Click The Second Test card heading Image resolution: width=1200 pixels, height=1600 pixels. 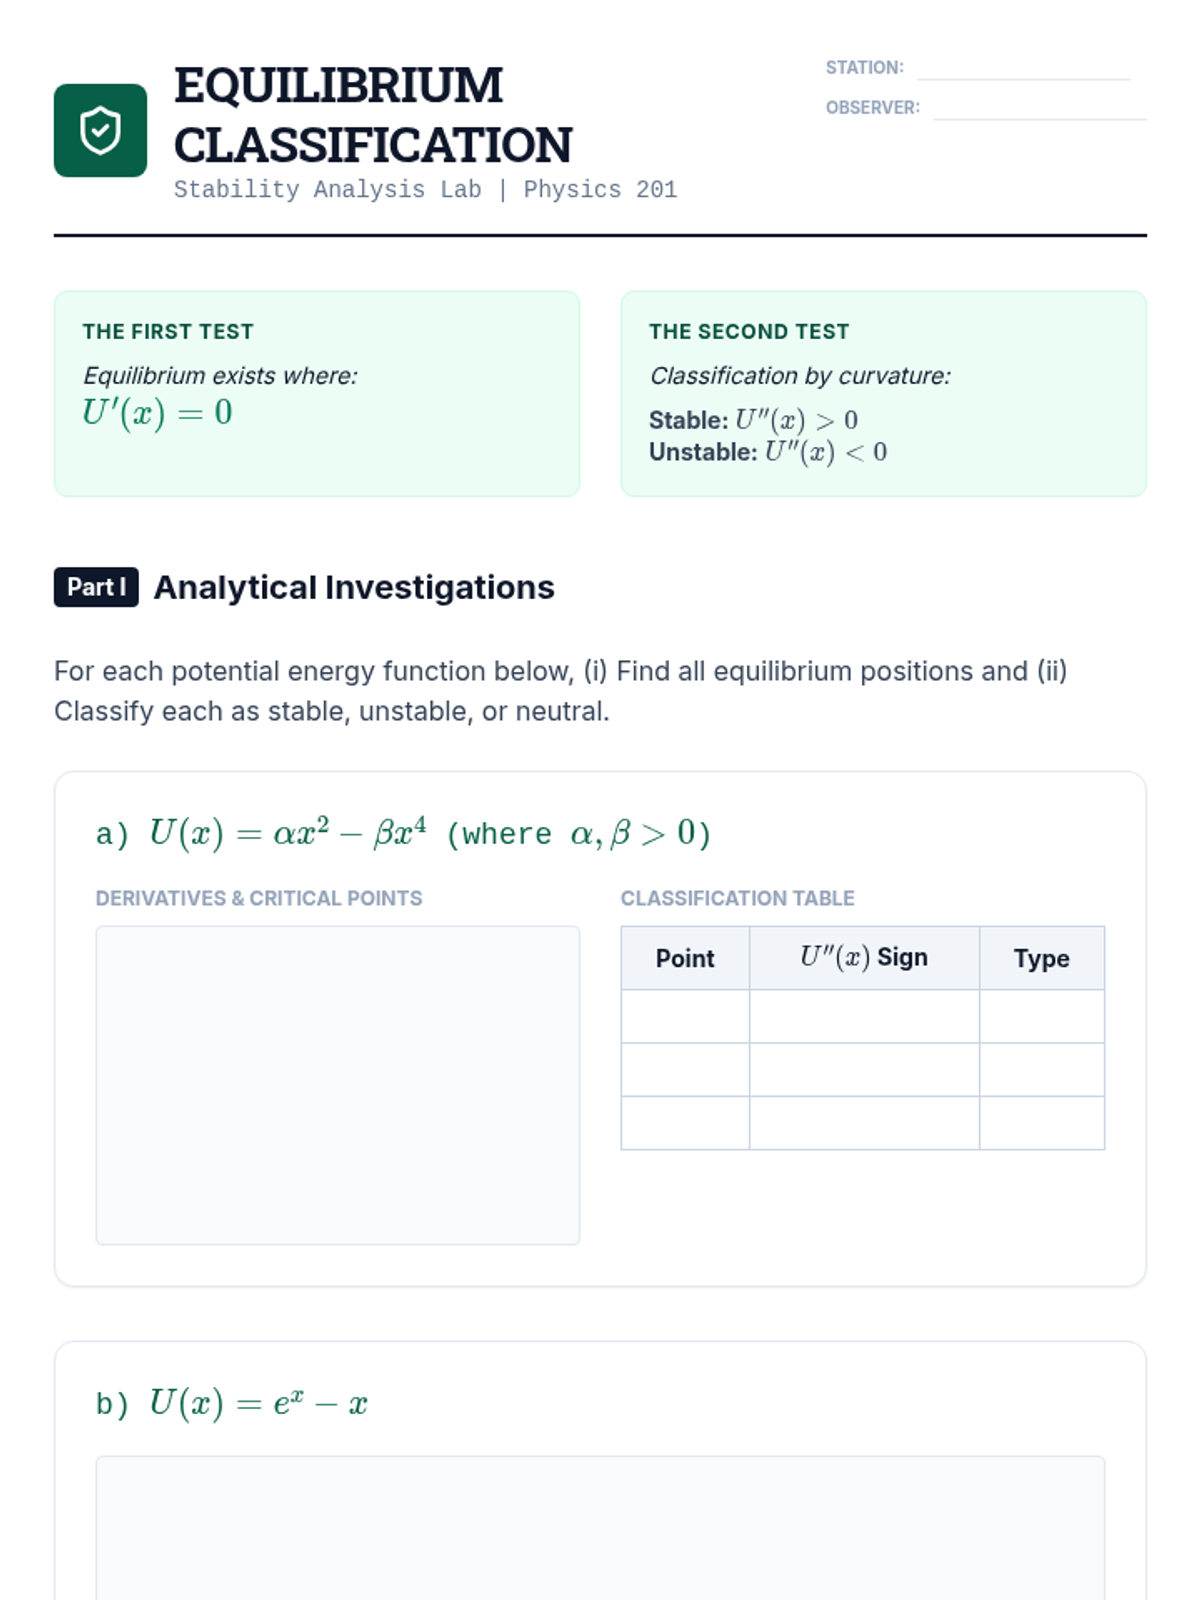click(x=749, y=332)
